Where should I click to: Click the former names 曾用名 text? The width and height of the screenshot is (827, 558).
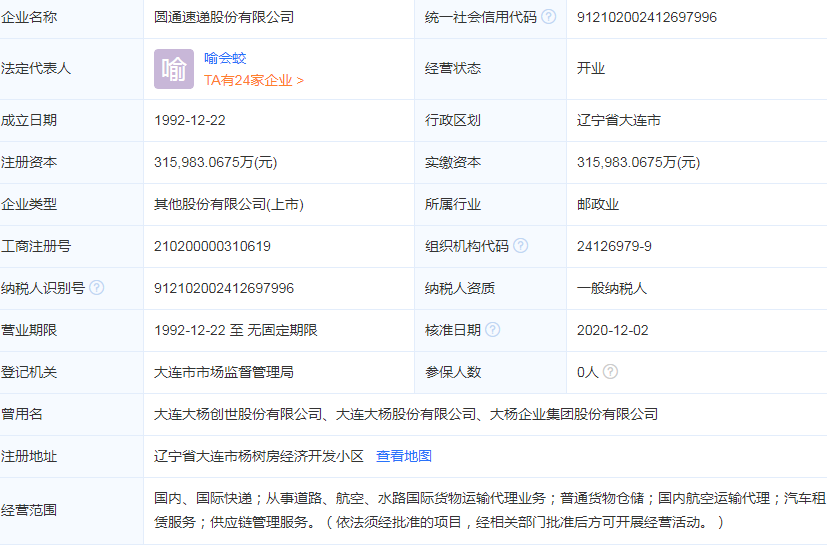(x=406, y=414)
